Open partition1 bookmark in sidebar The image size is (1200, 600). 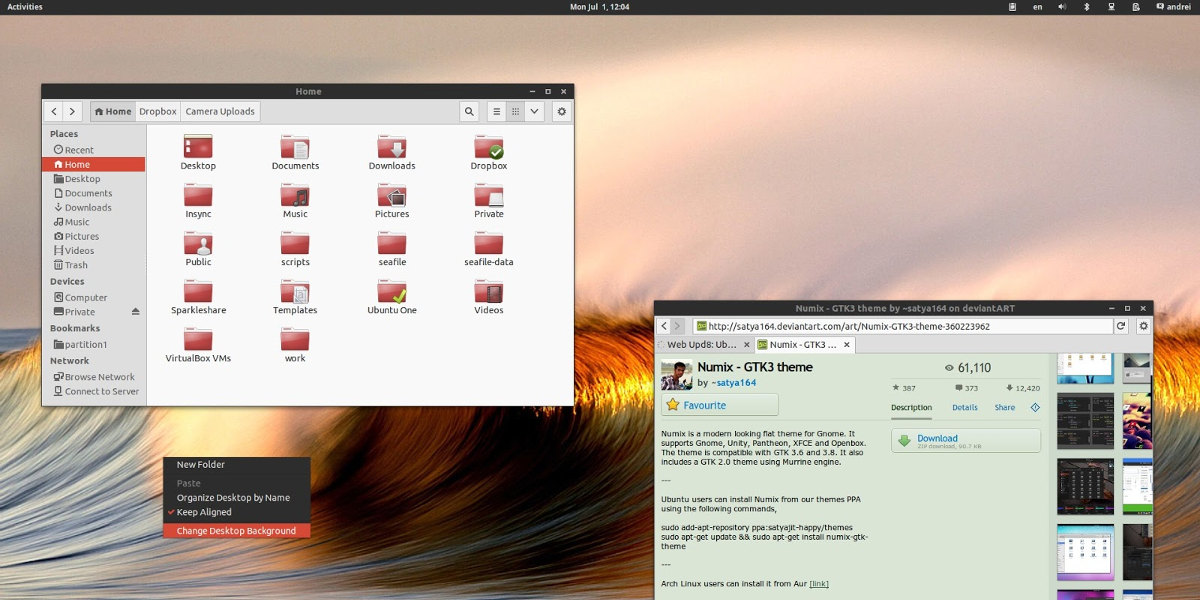click(94, 345)
